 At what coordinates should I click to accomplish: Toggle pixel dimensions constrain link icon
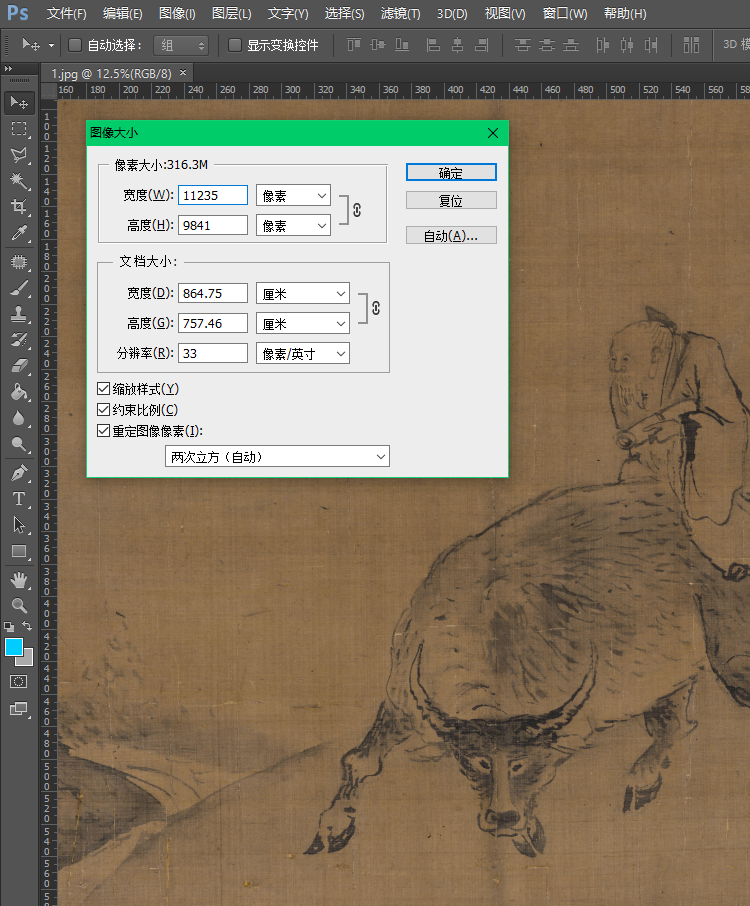[357, 210]
